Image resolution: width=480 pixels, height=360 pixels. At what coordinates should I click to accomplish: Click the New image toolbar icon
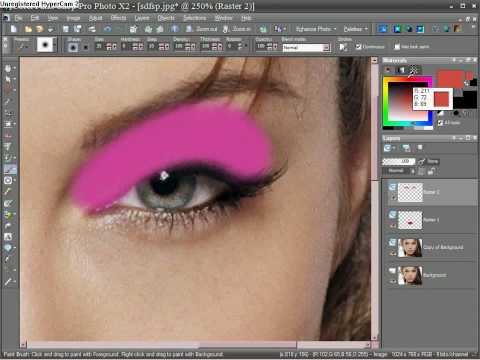[14, 29]
